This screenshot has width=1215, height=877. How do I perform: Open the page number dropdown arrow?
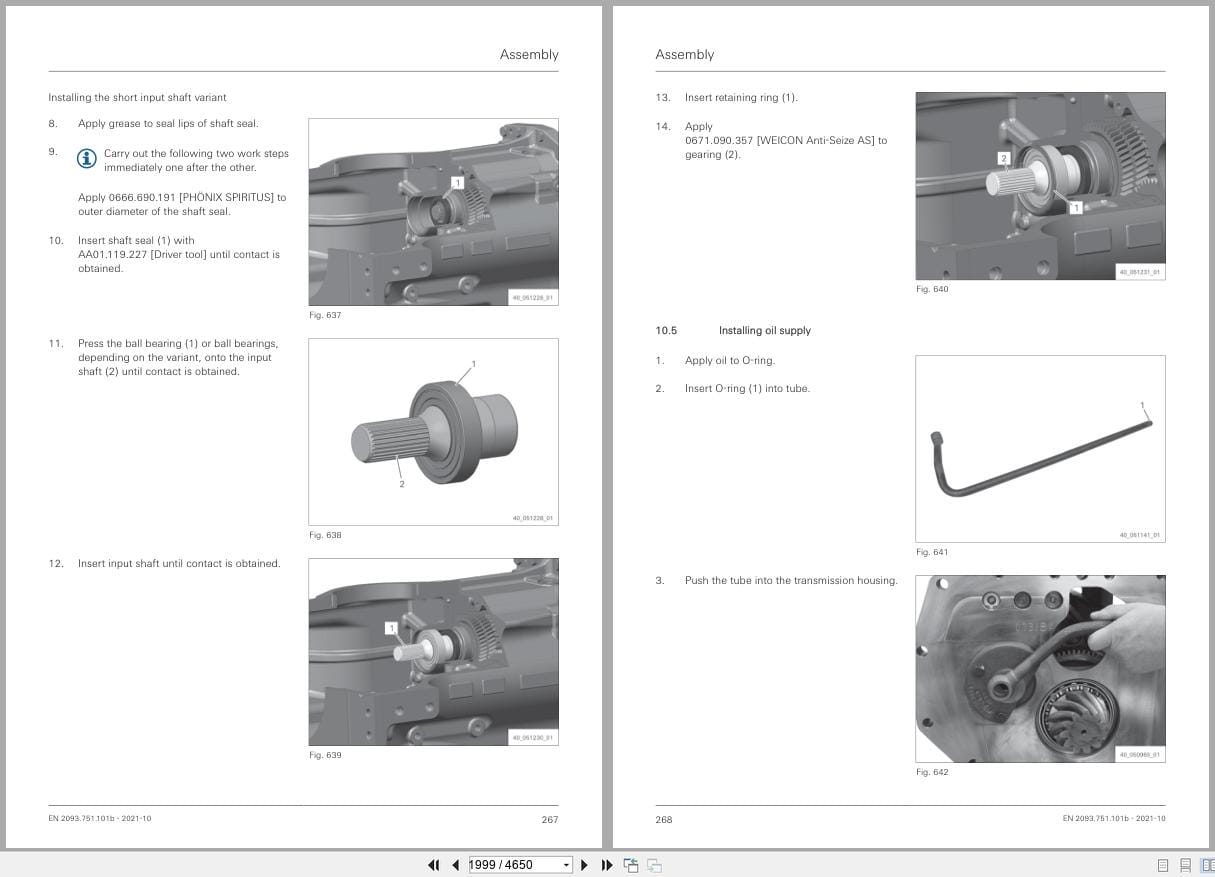coord(566,865)
